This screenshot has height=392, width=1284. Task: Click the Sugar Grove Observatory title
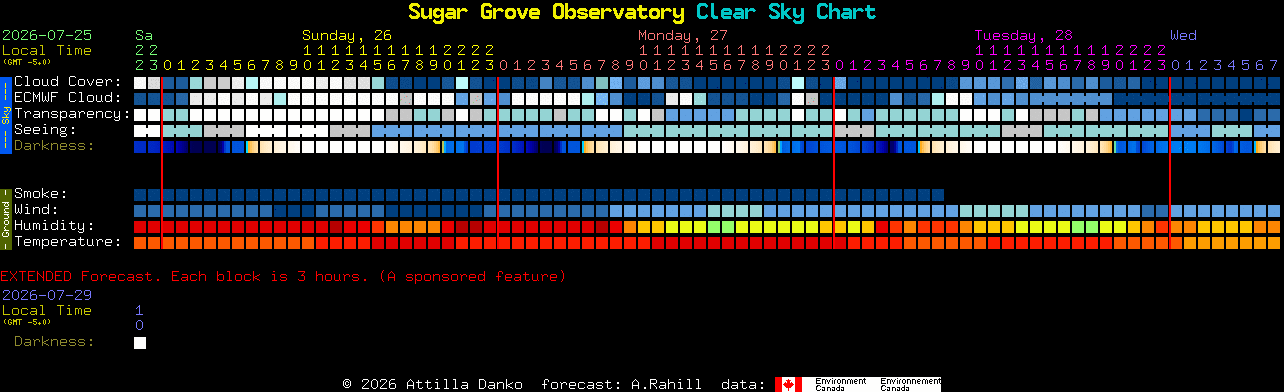pyautogui.click(x=546, y=12)
